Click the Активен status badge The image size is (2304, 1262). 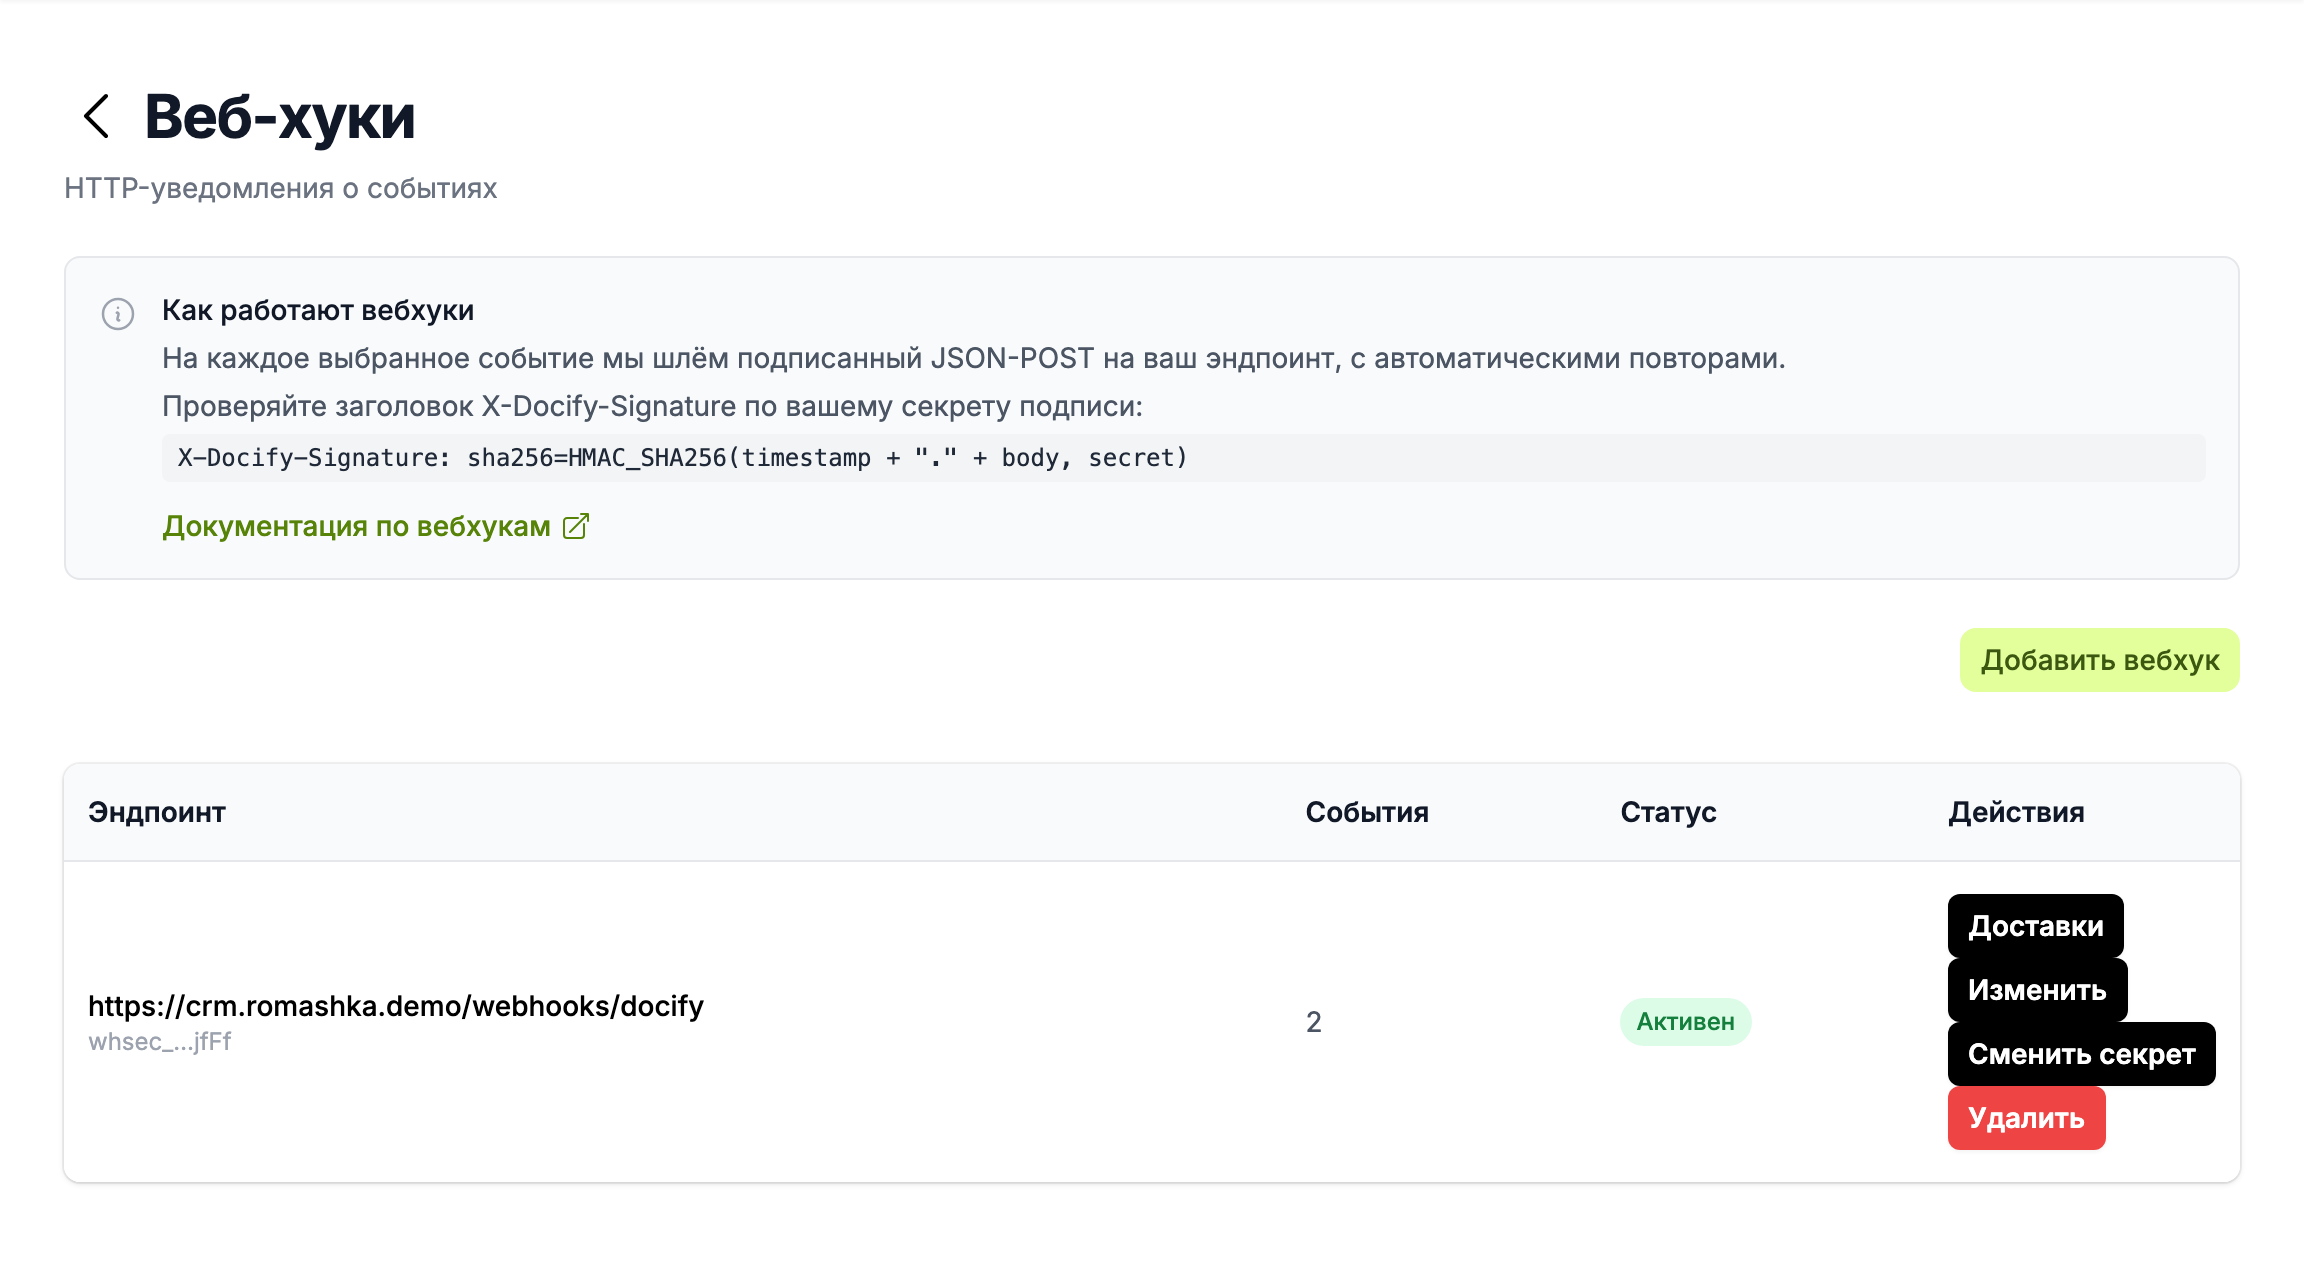[x=1685, y=1022]
